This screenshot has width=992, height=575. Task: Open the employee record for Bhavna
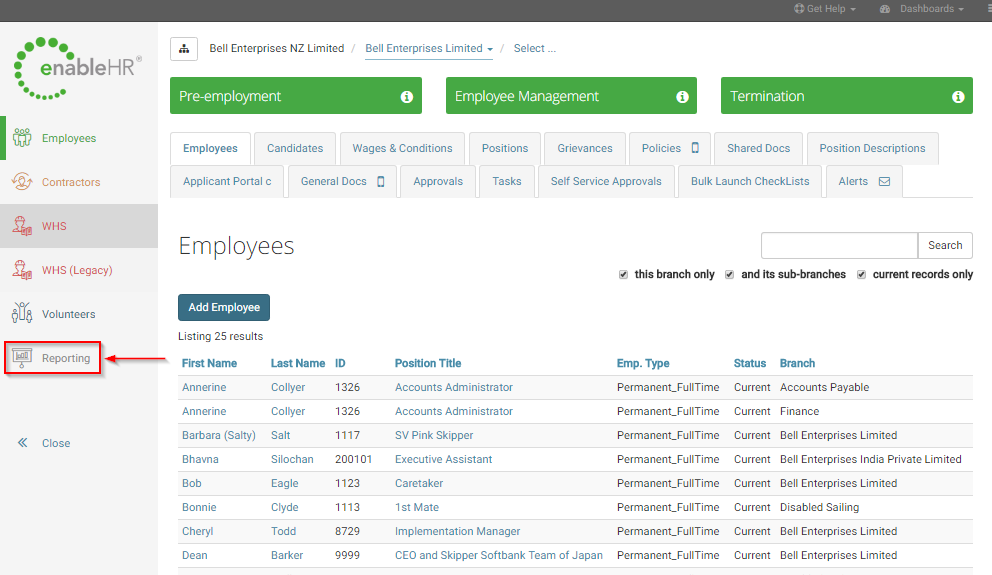coord(200,459)
